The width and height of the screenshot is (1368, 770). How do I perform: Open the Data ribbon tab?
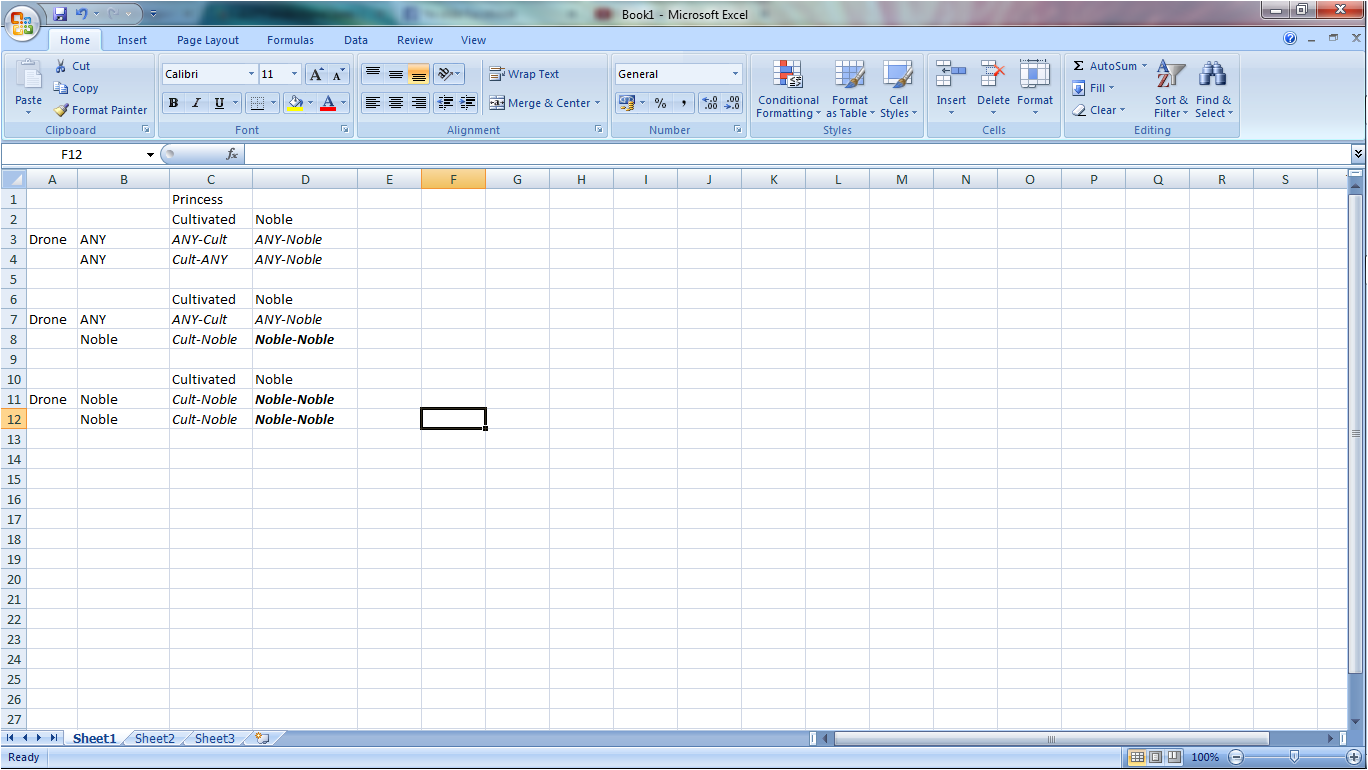tap(356, 40)
